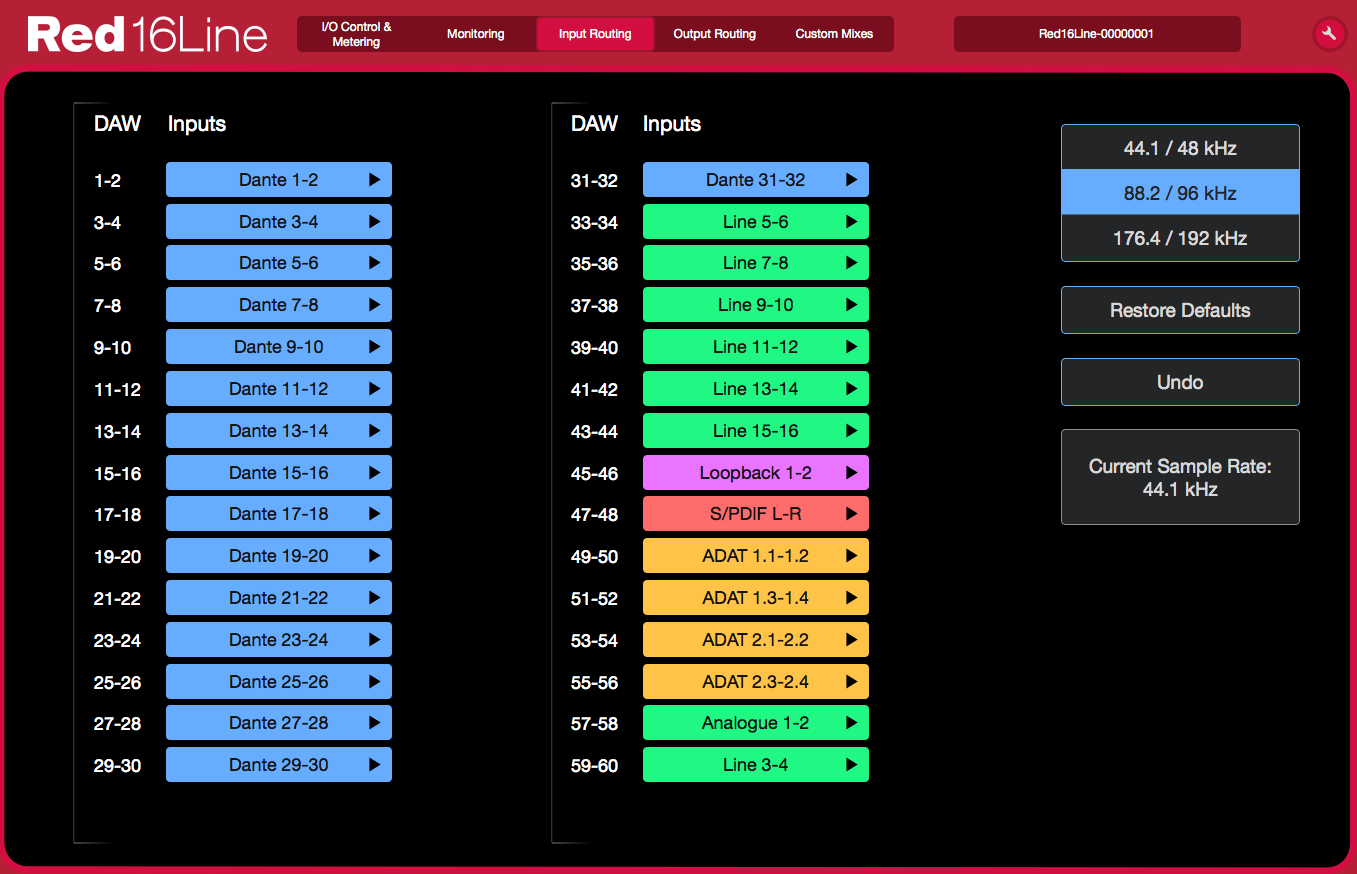This screenshot has width=1357, height=874.
Task: Go to the Custom Mixes tab
Action: 834,34
